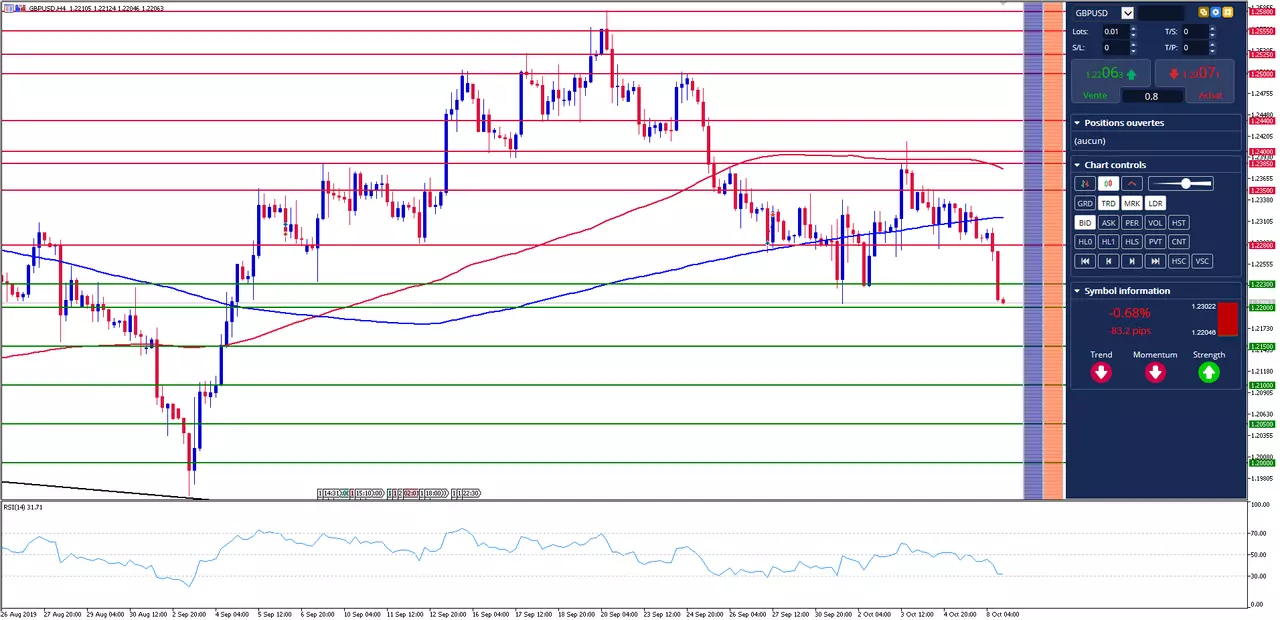Click the empty field next to symbol dropdown
Image resolution: width=1280 pixels, height=620 pixels.
(x=1161, y=13)
